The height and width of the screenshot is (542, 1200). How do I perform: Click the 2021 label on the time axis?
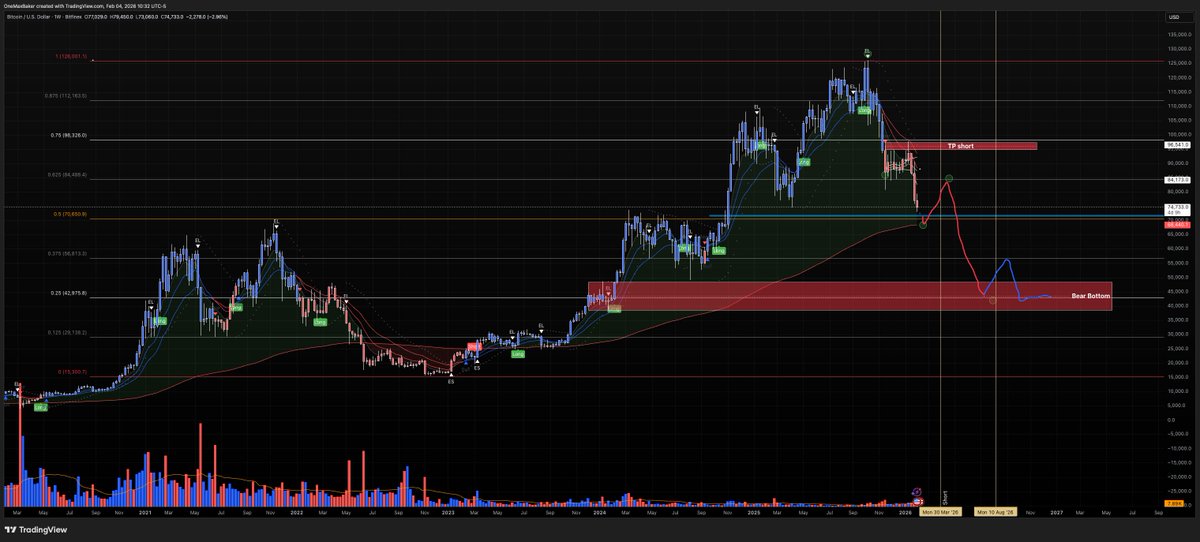144,511
